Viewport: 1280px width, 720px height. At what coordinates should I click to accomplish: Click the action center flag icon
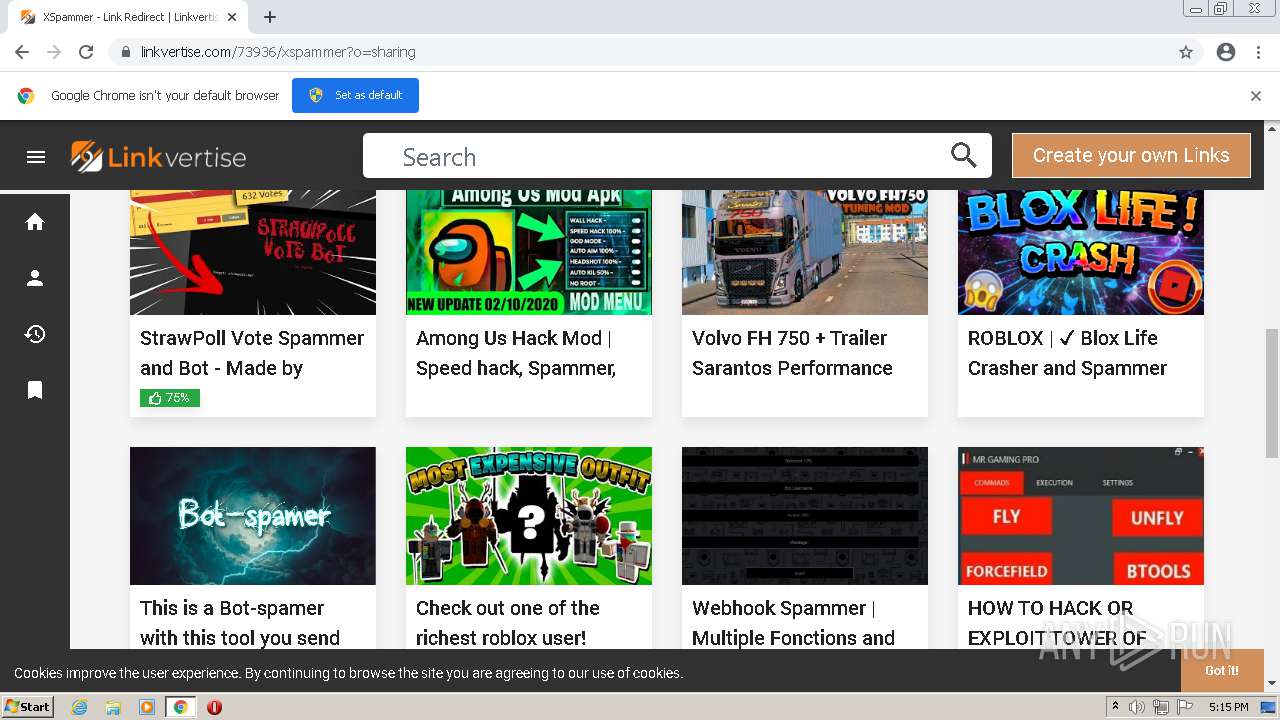coord(1184,707)
